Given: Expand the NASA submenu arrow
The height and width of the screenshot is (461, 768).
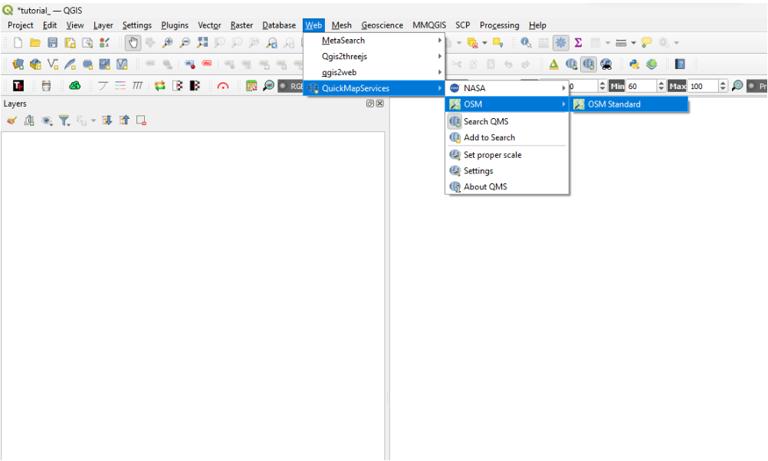Looking at the screenshot, I should pos(564,88).
